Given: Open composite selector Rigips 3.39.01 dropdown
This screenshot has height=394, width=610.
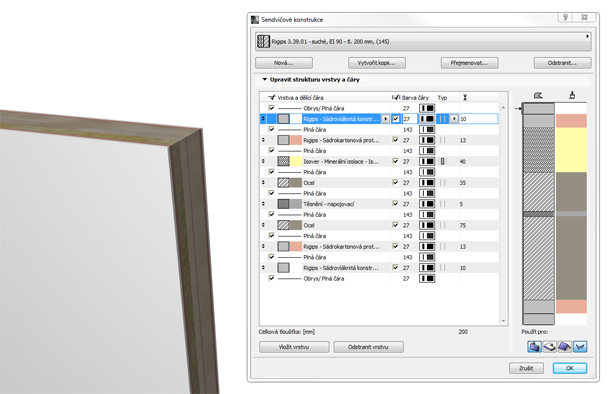Looking at the screenshot, I should pos(423,41).
